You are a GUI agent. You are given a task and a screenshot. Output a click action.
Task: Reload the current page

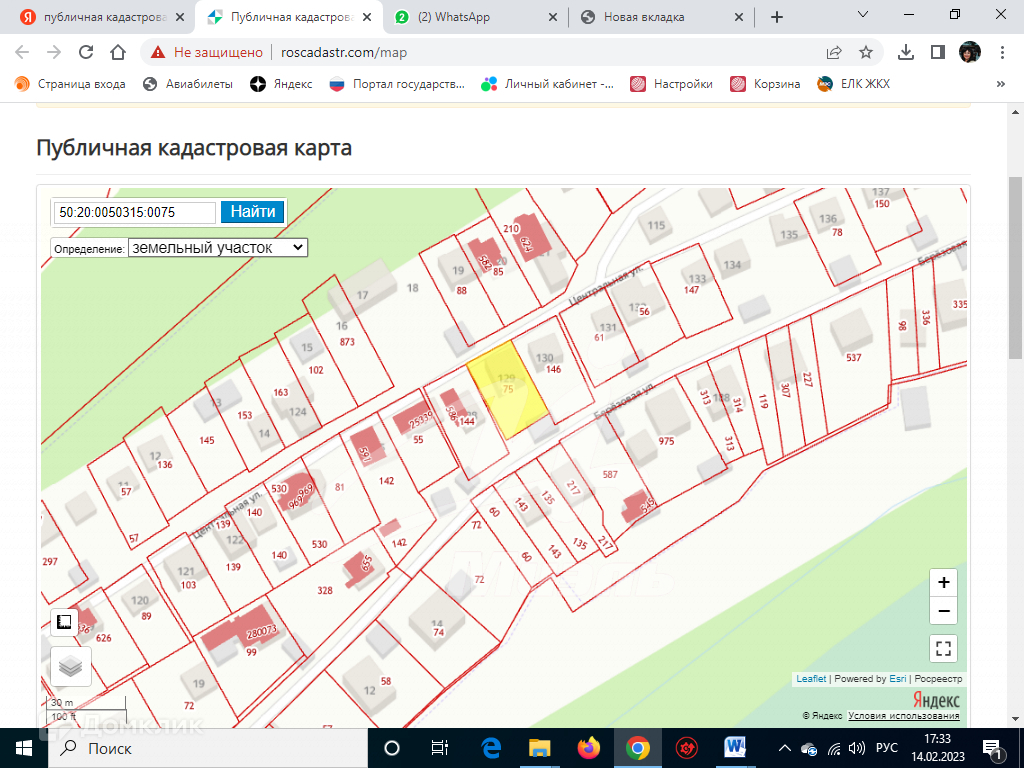pyautogui.click(x=86, y=52)
